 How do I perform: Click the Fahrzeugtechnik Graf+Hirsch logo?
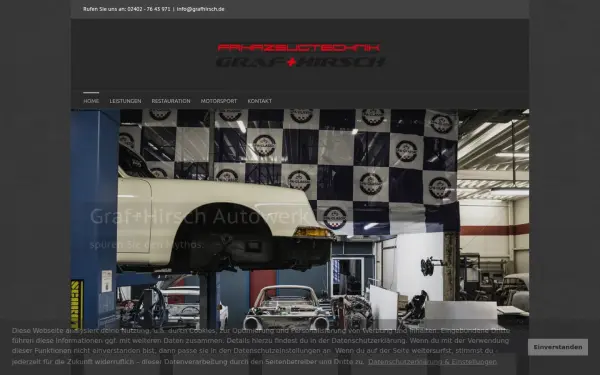click(x=300, y=55)
